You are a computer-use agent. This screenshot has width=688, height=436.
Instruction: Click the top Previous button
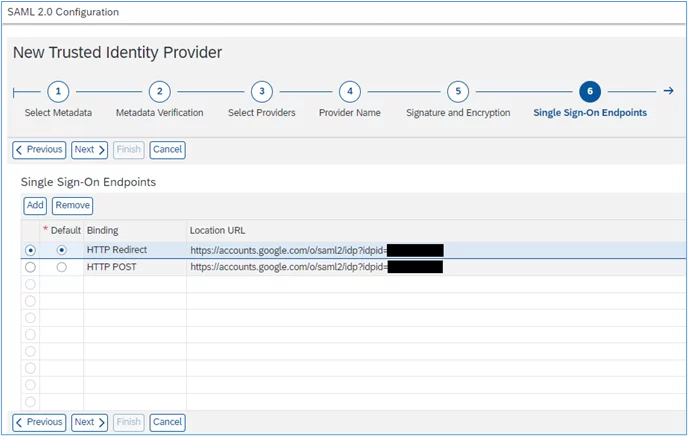(x=39, y=150)
